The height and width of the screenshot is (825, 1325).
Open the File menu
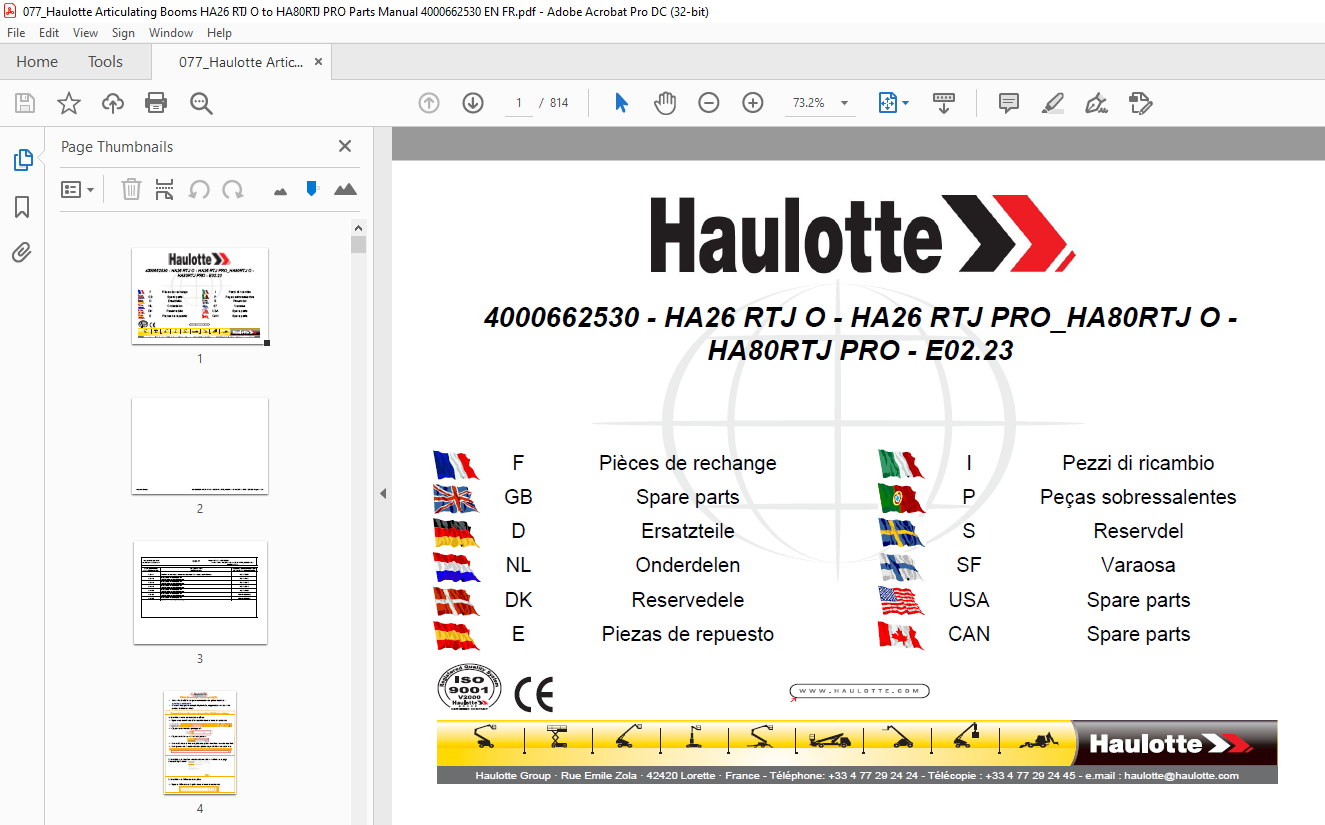click(x=16, y=33)
